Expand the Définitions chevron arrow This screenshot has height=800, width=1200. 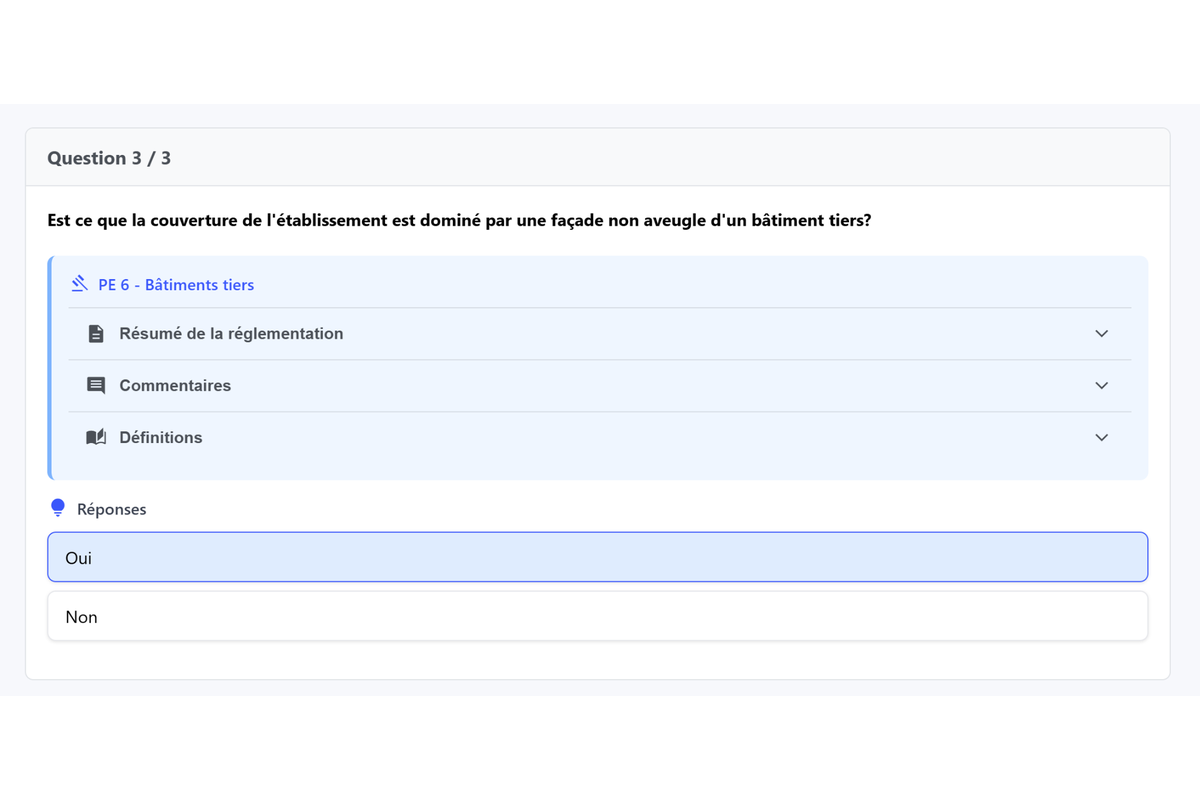(x=1101, y=438)
